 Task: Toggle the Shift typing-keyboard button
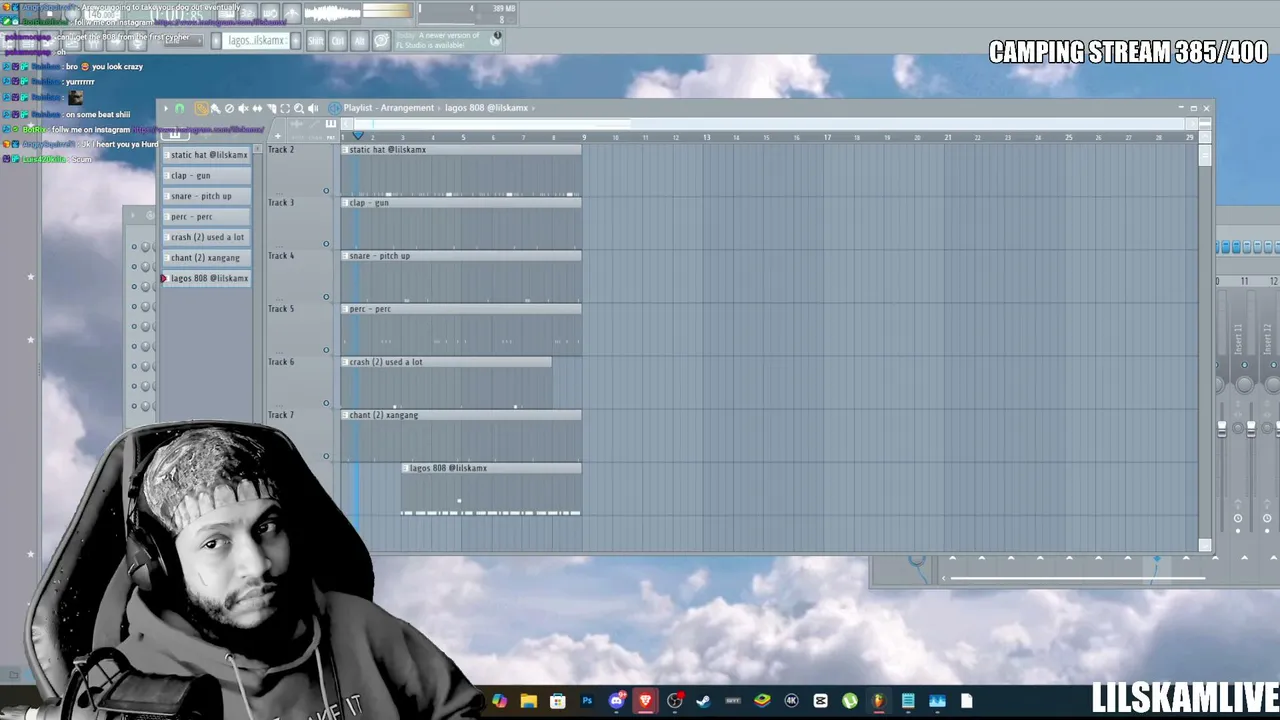[316, 41]
